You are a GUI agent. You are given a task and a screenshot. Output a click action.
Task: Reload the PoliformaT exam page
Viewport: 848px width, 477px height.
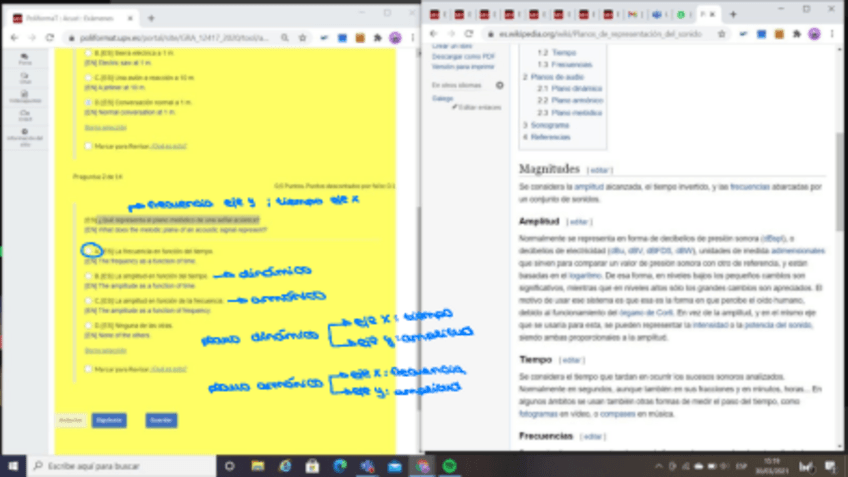(50, 38)
